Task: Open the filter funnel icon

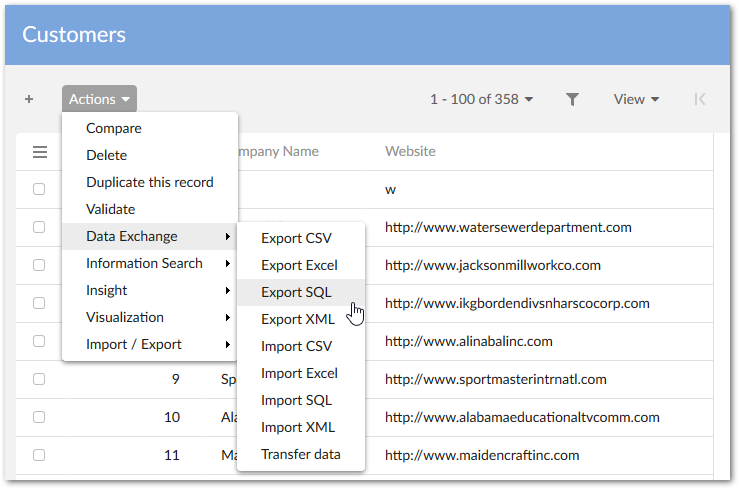Action: (x=572, y=99)
